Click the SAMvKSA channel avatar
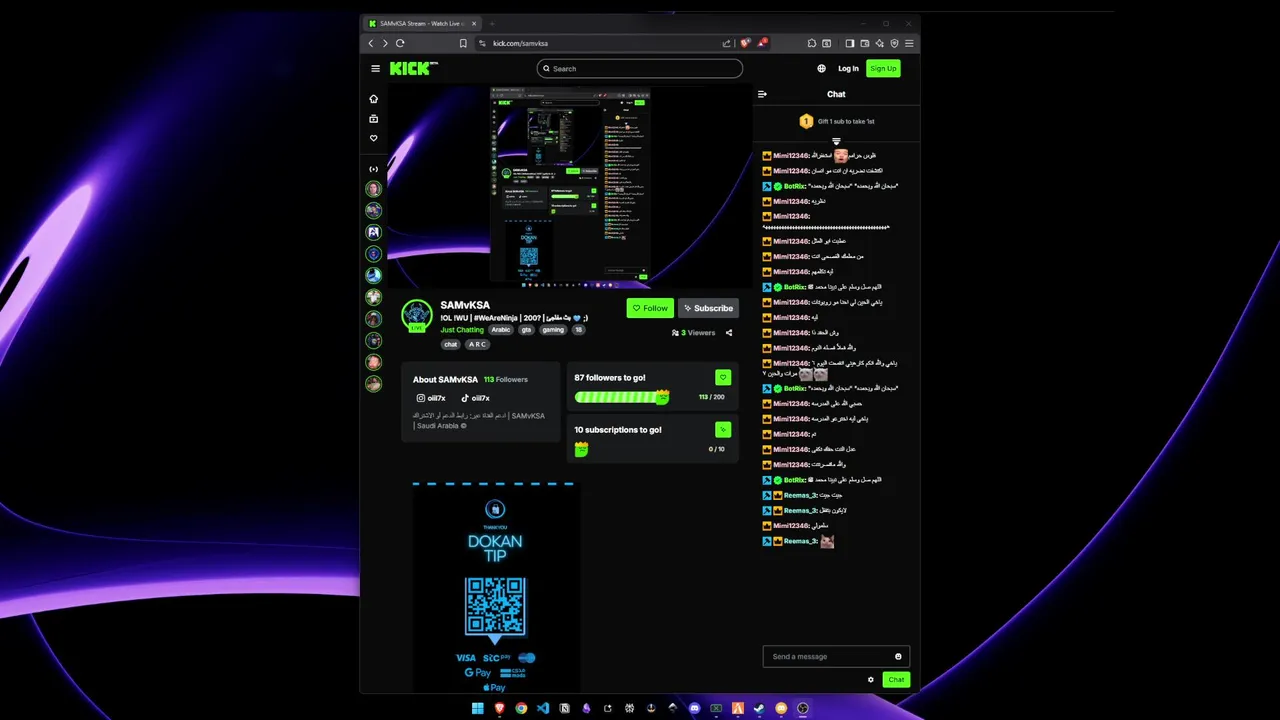Screen dimensions: 1280x720 [x=417, y=314]
